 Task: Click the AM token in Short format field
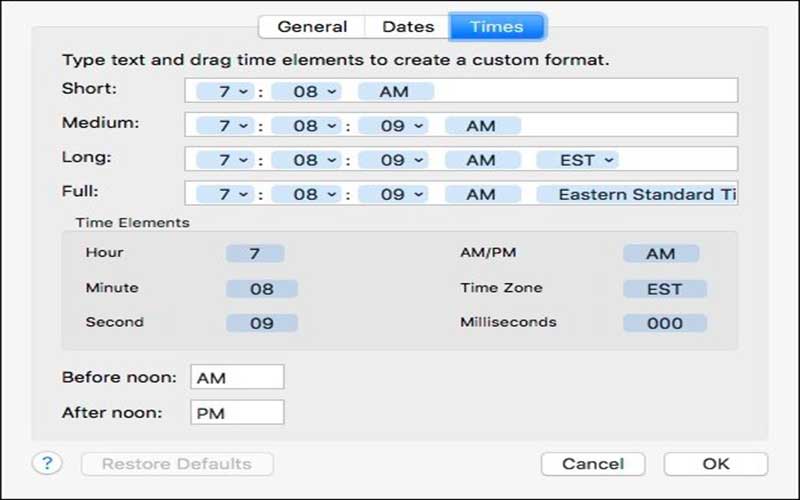tap(393, 91)
